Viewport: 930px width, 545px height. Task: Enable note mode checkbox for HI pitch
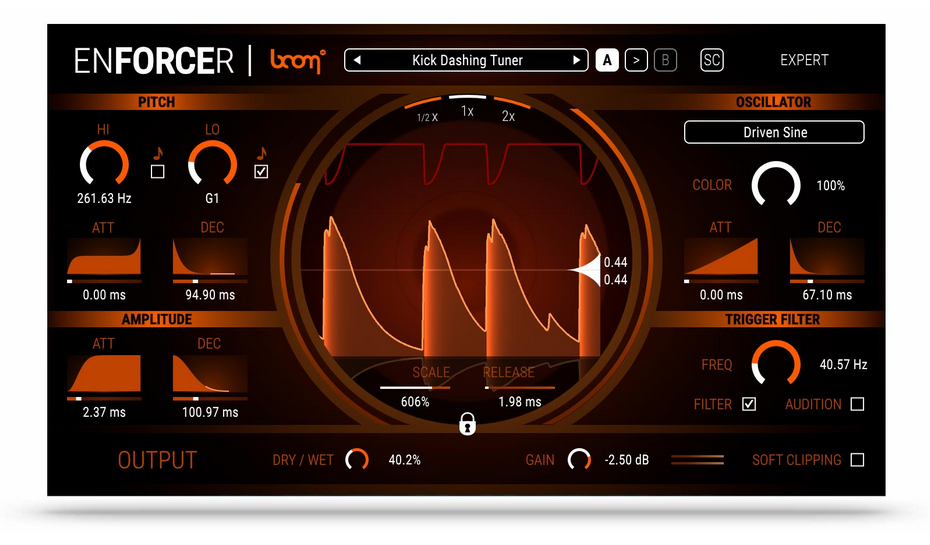[x=158, y=172]
